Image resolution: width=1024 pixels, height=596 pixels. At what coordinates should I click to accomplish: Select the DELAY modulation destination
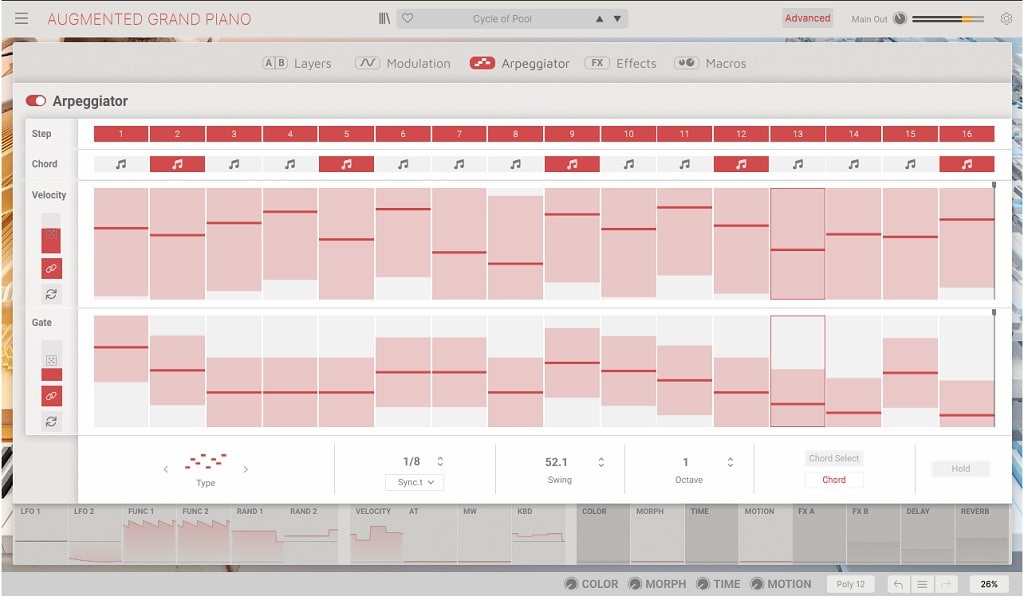coord(928,534)
